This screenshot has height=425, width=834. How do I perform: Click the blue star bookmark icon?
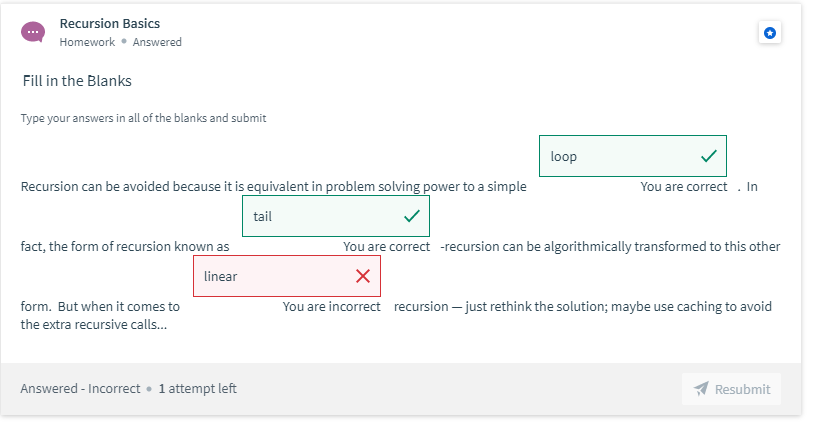(770, 33)
